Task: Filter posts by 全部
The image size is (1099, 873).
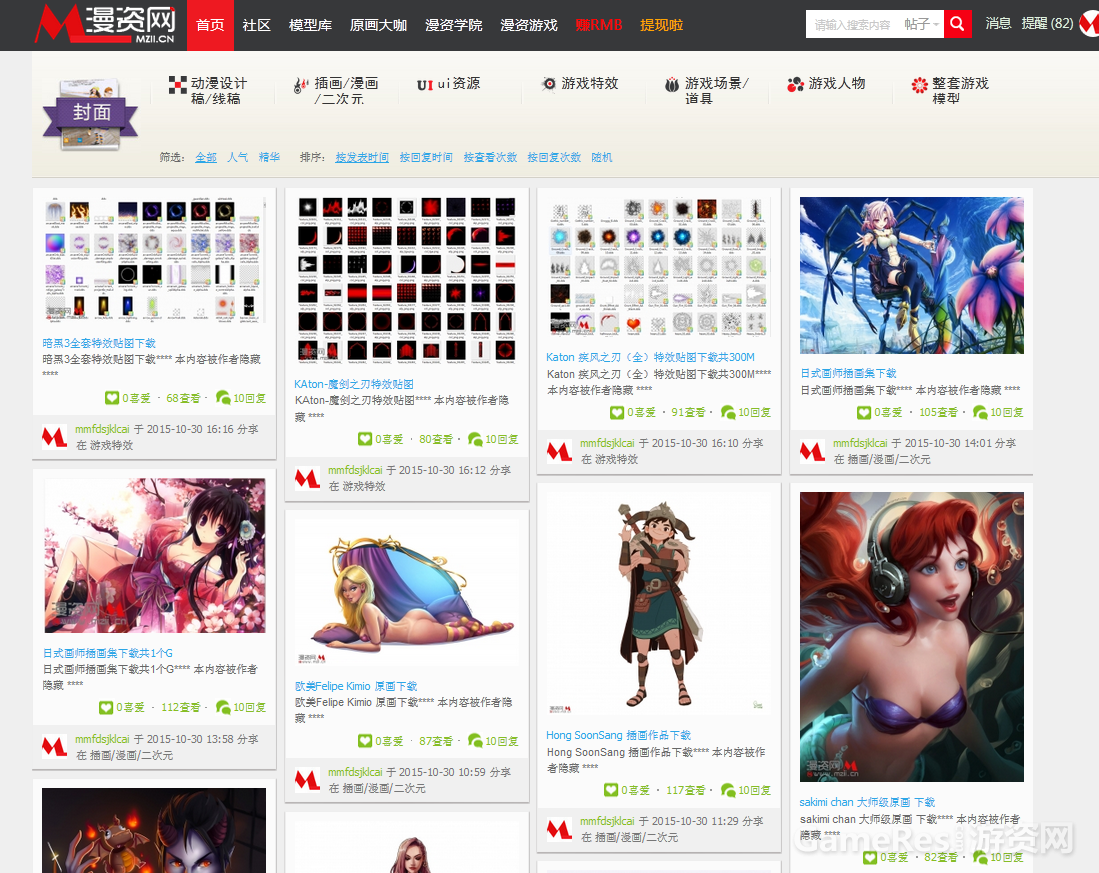Action: [205, 157]
